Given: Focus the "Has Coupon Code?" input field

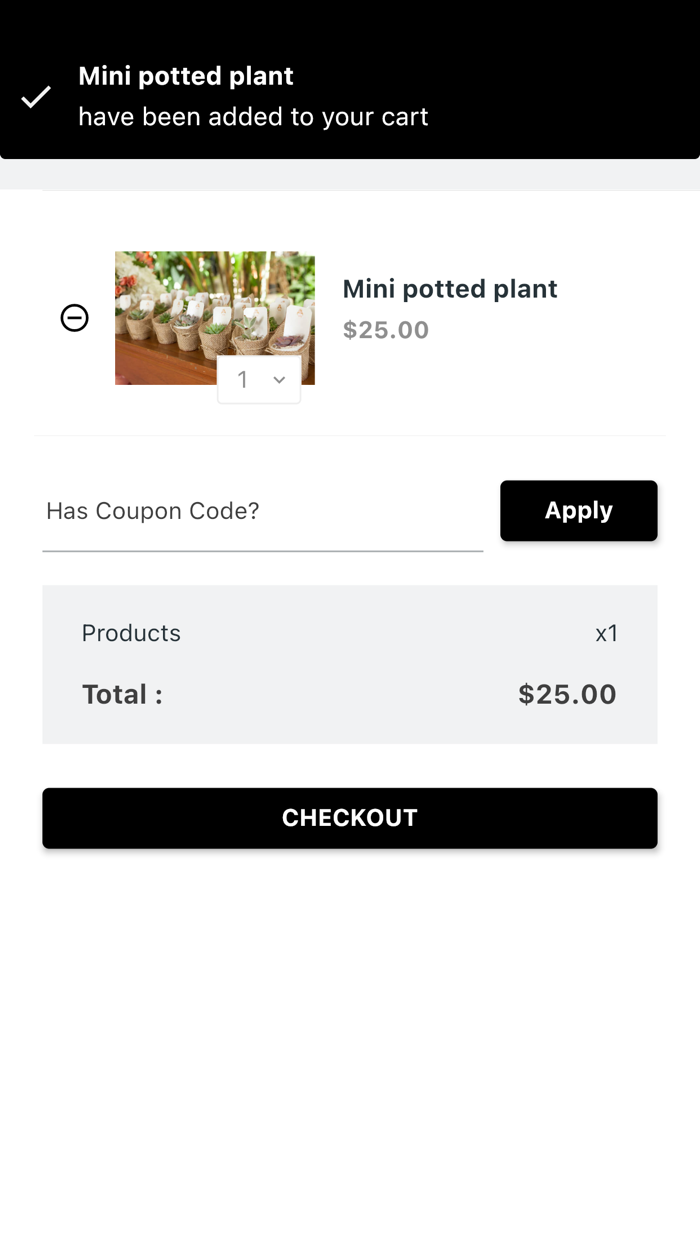Looking at the screenshot, I should click(x=262, y=511).
